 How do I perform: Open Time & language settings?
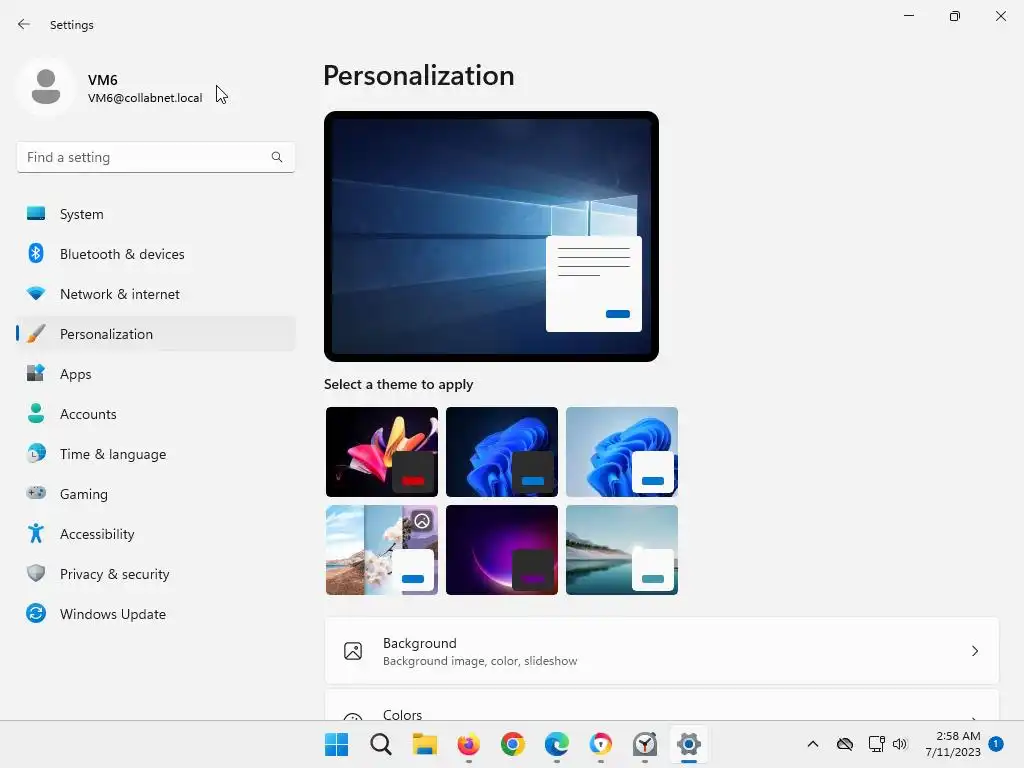coord(156,453)
